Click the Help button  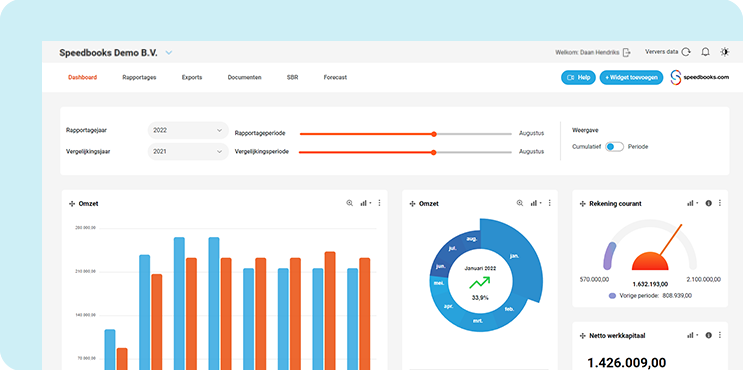[x=578, y=77]
